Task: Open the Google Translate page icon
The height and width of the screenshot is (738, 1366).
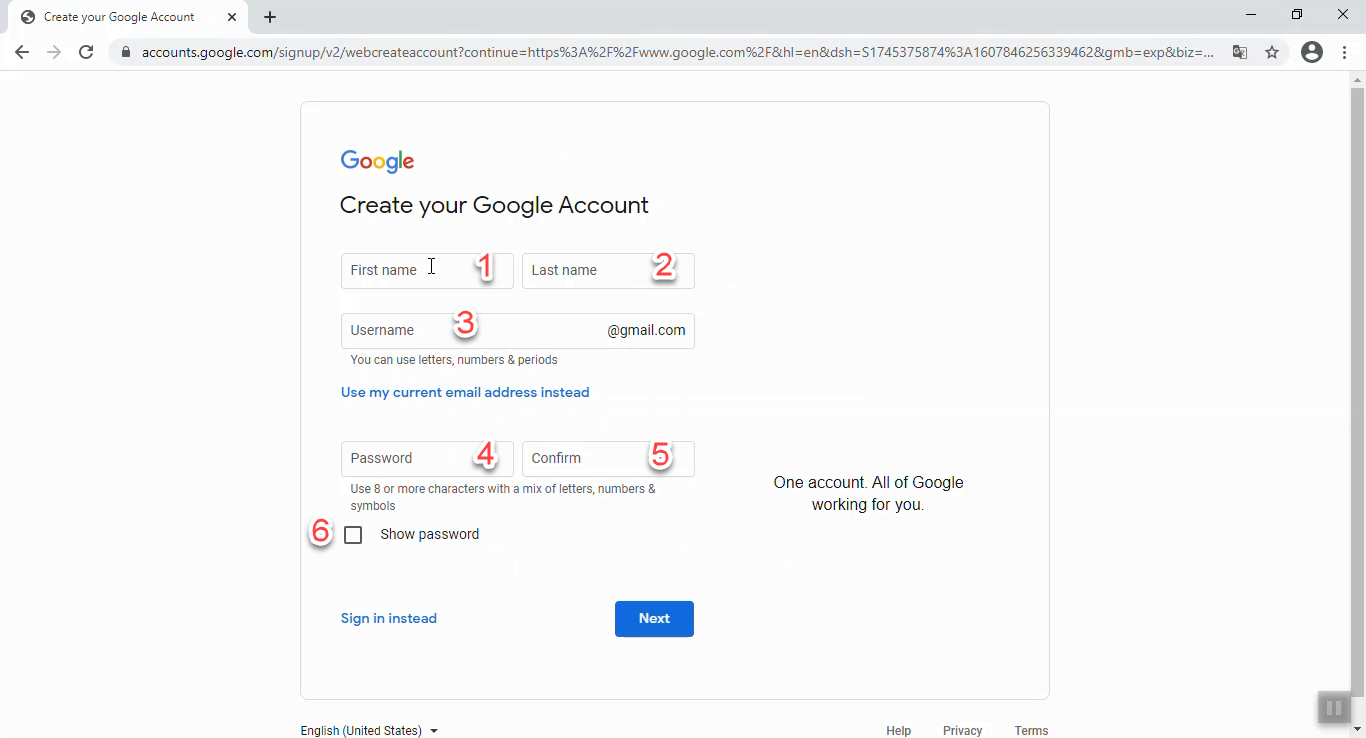Action: tap(1240, 52)
